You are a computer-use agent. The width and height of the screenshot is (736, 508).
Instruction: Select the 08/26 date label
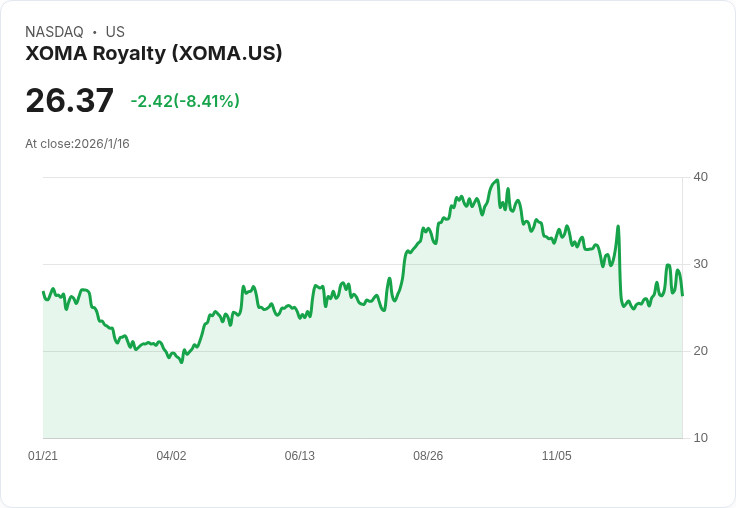[428, 456]
